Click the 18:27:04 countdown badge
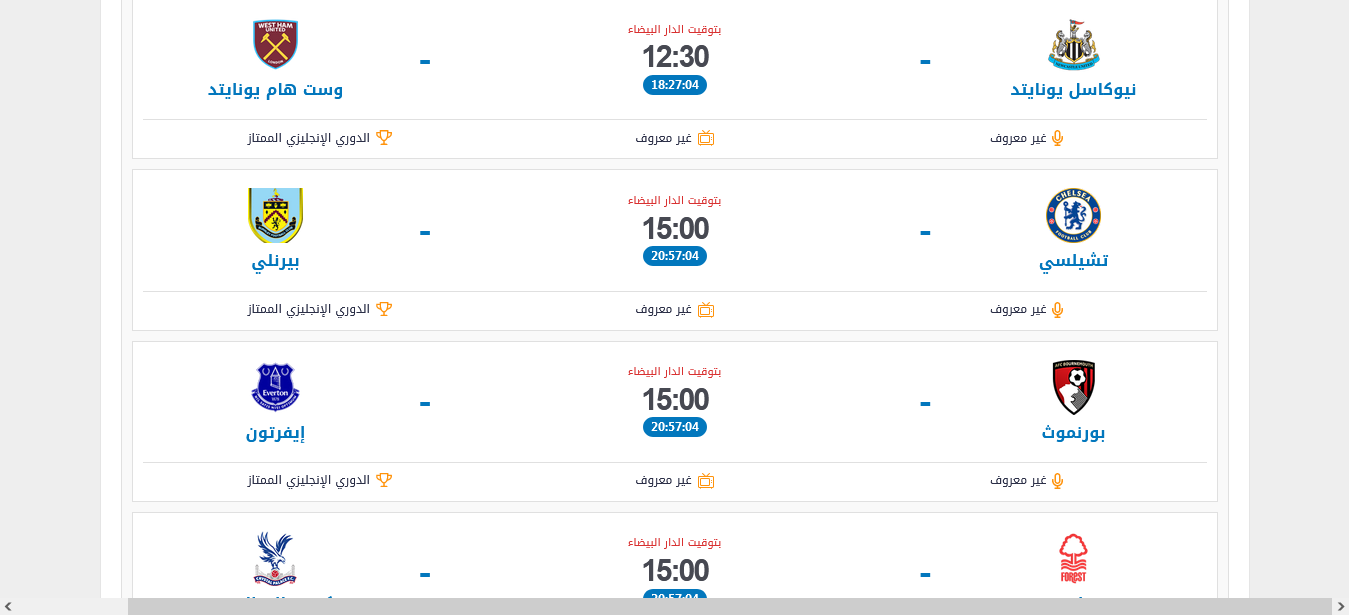 tap(675, 85)
